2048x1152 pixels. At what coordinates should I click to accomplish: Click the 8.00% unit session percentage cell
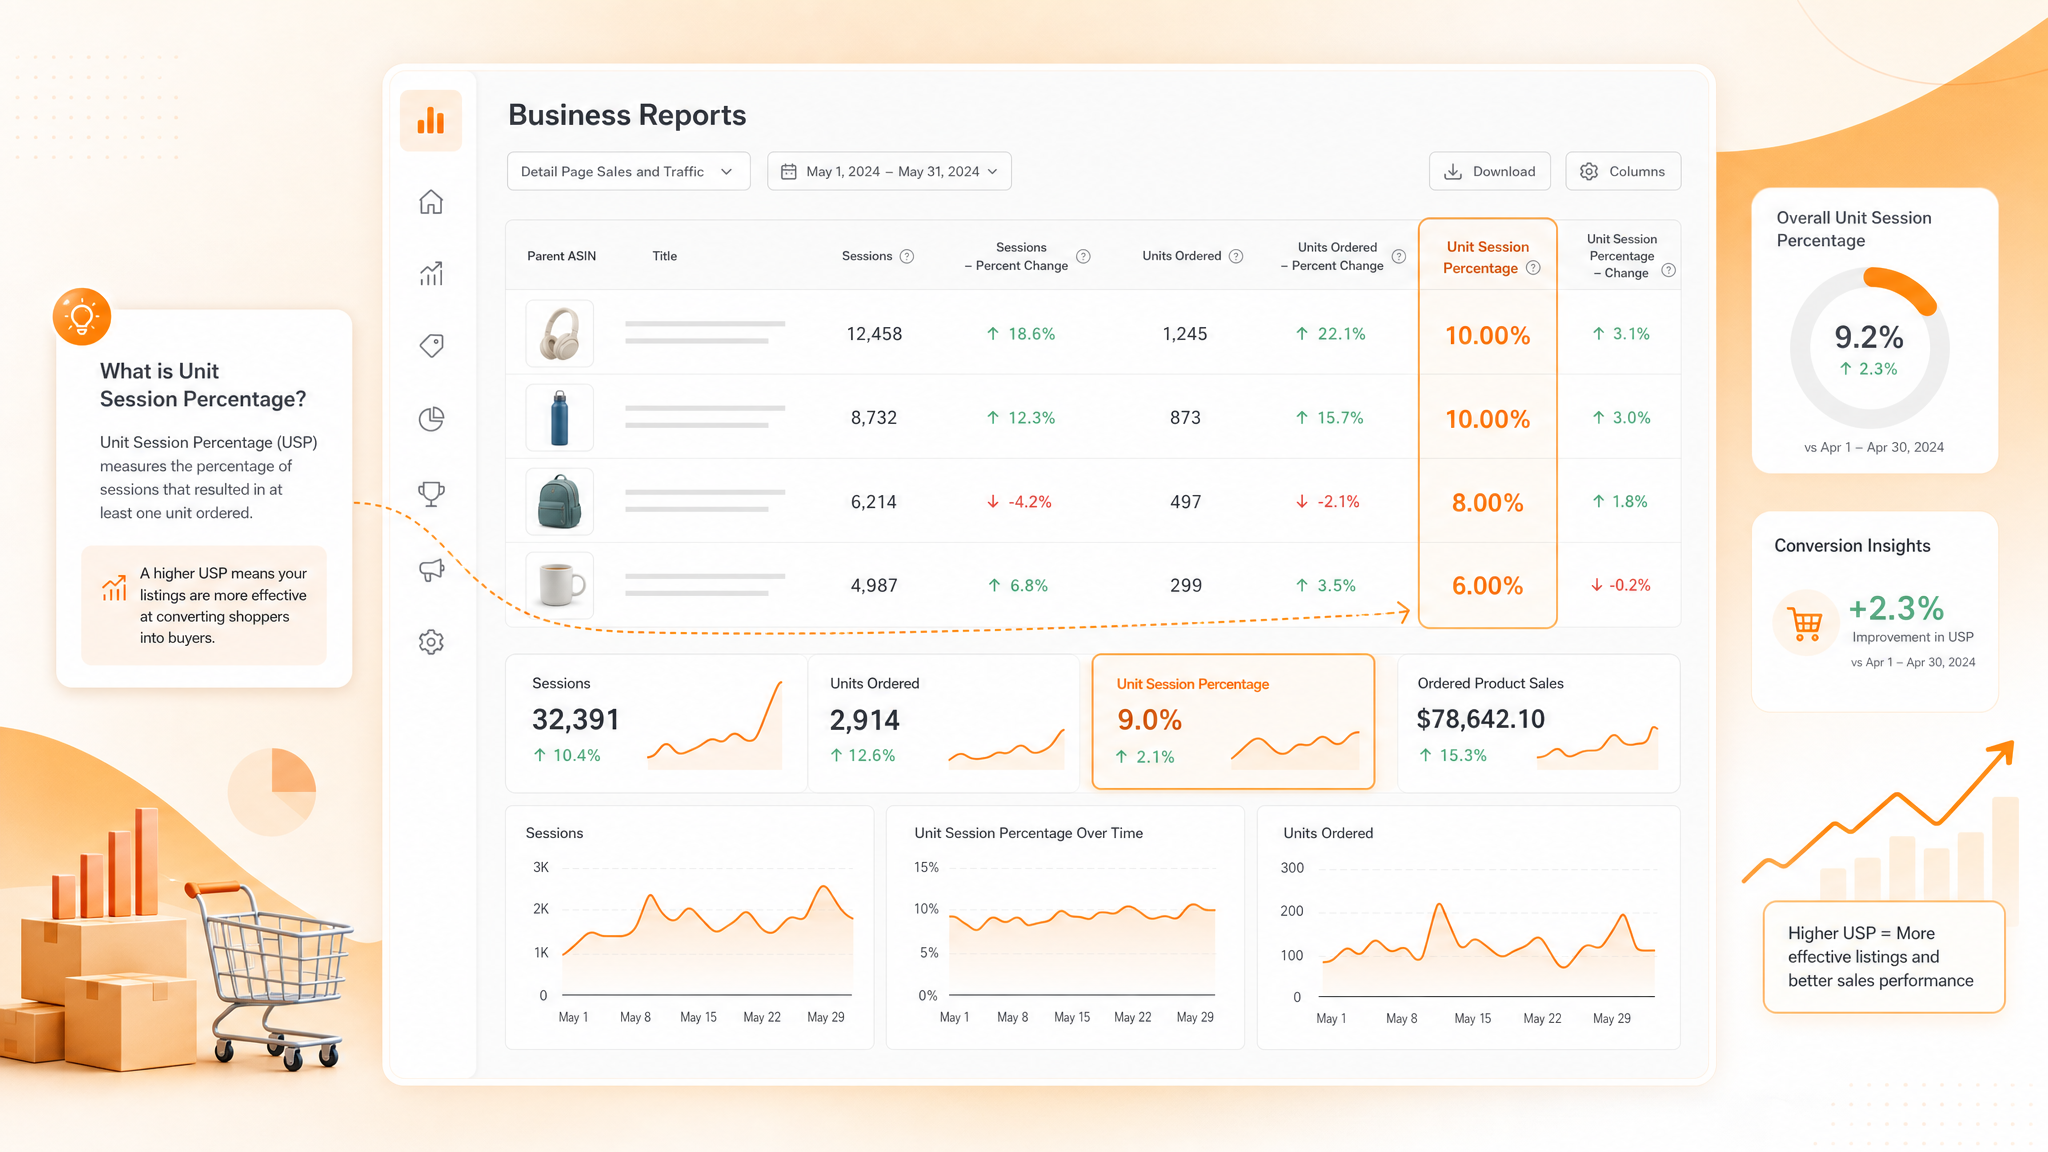(x=1488, y=503)
